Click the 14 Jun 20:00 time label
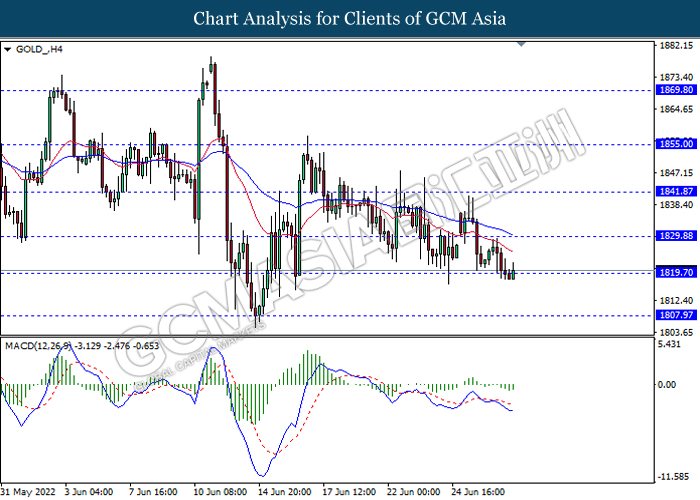This screenshot has height=500, width=700. pos(285,492)
